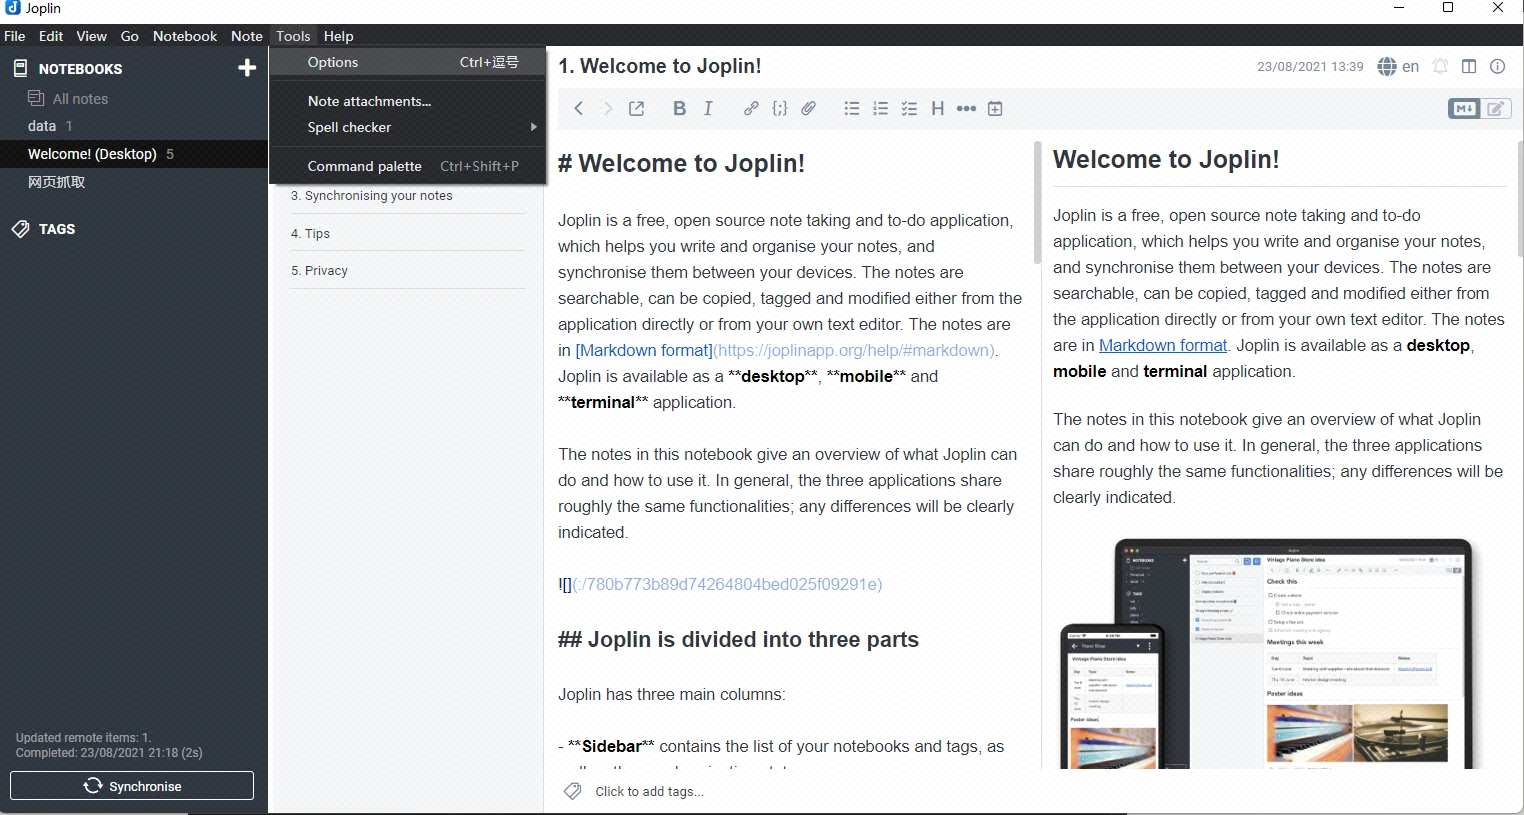Apply italic formatting
This screenshot has height=815, width=1524.
coord(708,109)
